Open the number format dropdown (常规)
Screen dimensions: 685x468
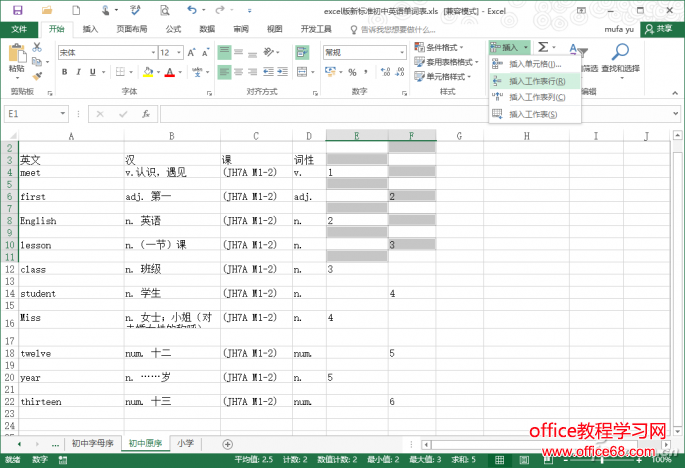(402, 52)
